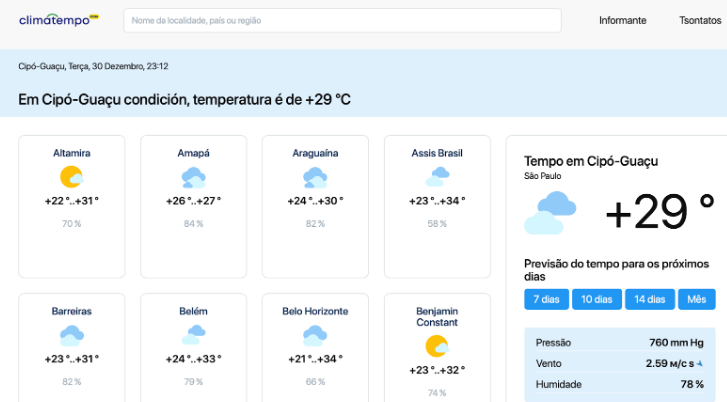Select the Mês forecast button

pyautogui.click(x=697, y=299)
